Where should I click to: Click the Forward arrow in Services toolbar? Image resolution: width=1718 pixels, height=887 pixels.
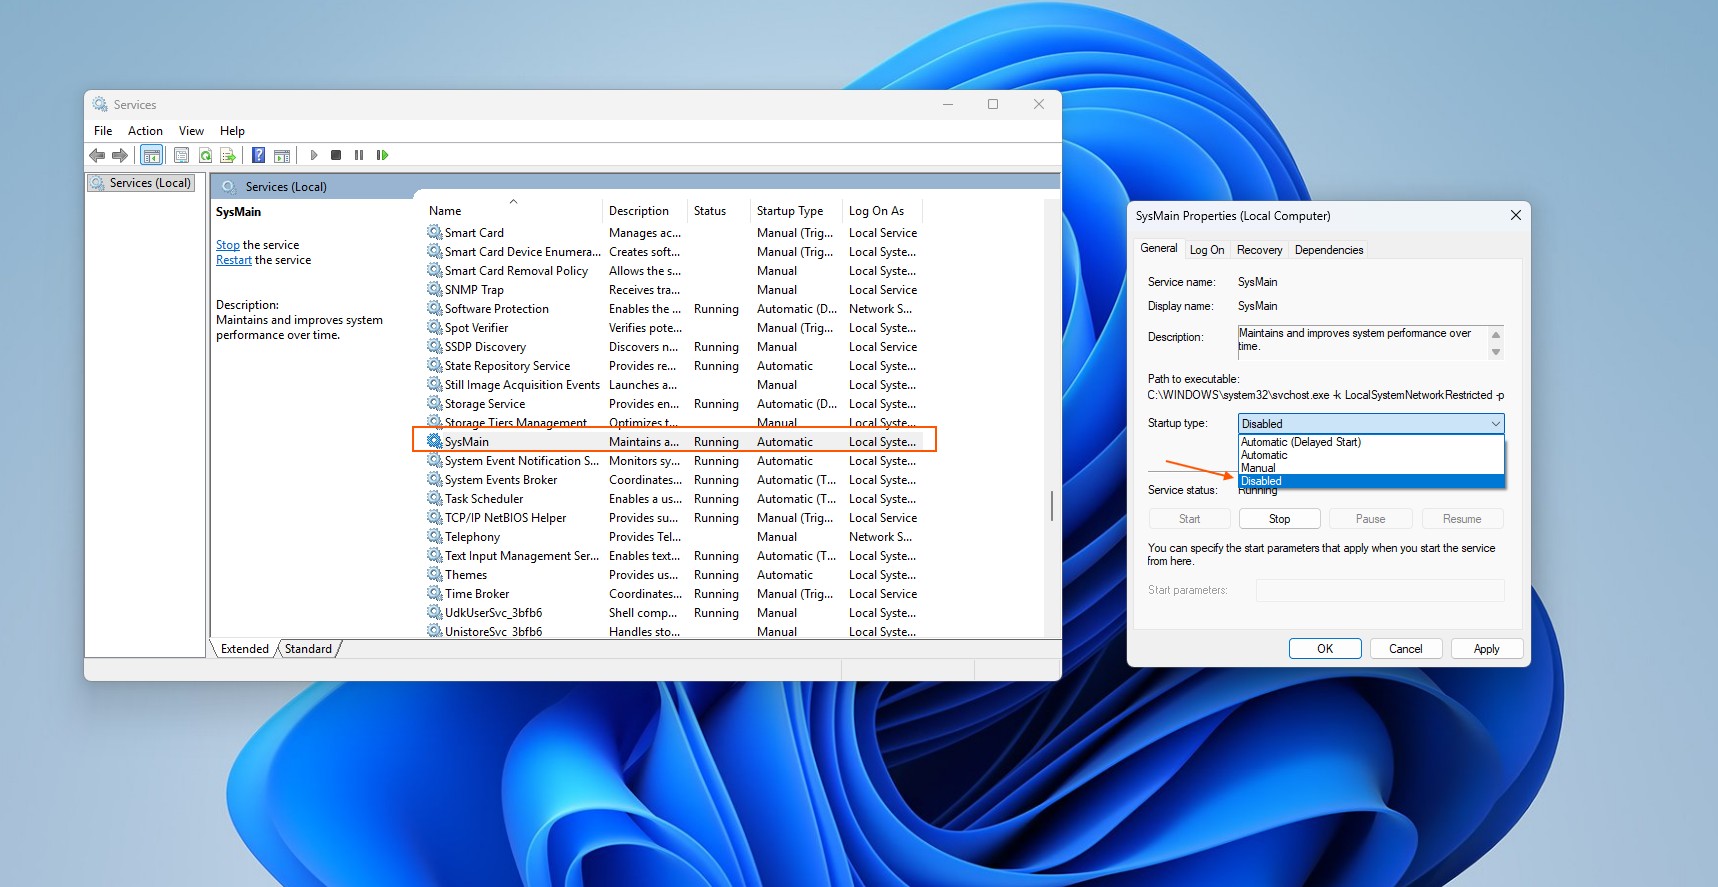click(120, 155)
